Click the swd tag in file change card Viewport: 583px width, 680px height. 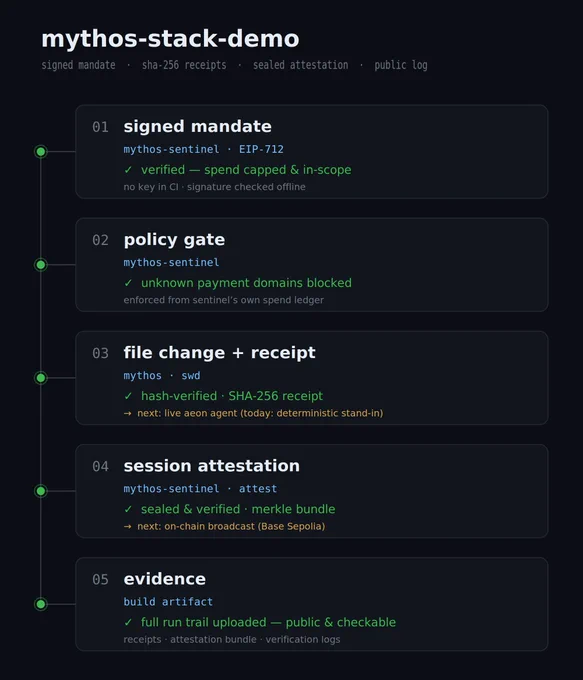[x=191, y=376]
